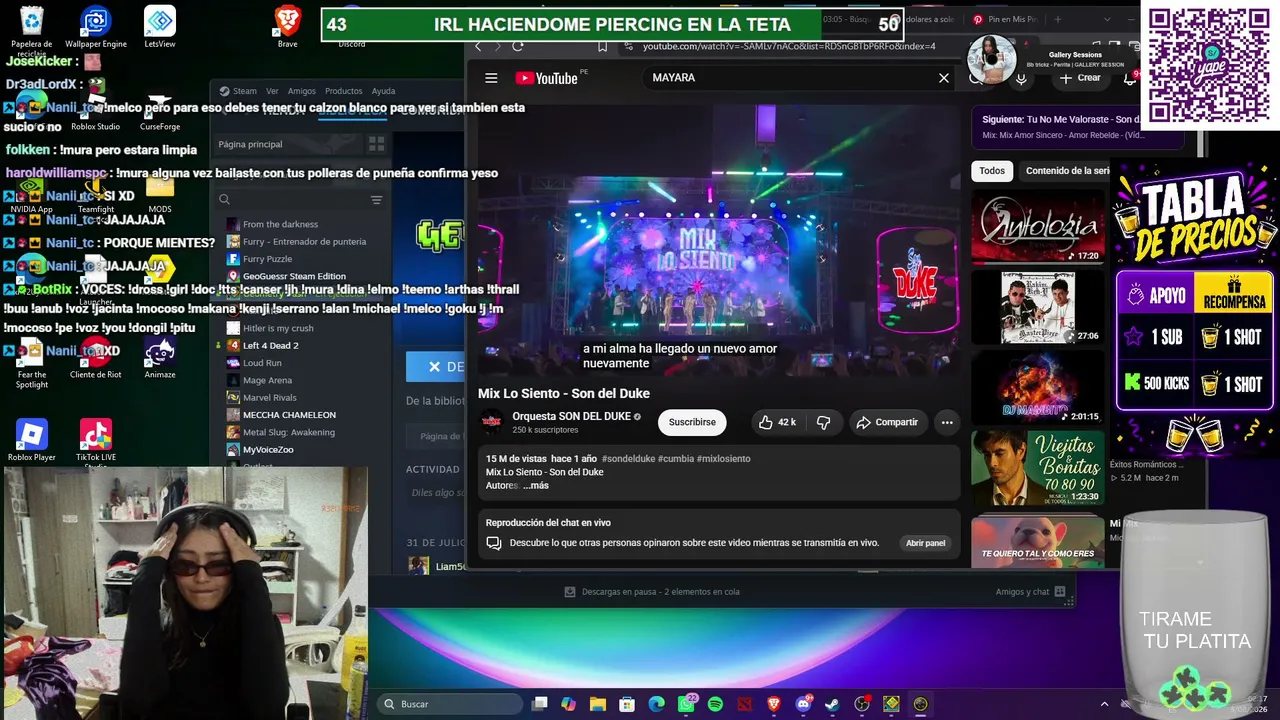The height and width of the screenshot is (720, 1280).
Task: Select From the darkness in Steam library
Action: [x=280, y=224]
